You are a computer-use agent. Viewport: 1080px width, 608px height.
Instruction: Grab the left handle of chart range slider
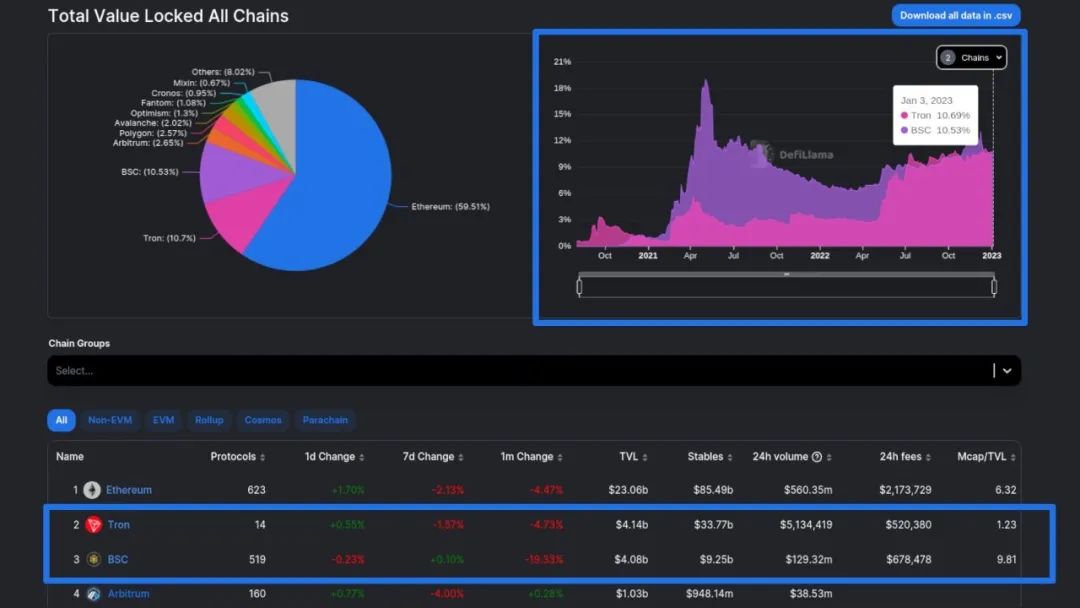[x=580, y=287]
